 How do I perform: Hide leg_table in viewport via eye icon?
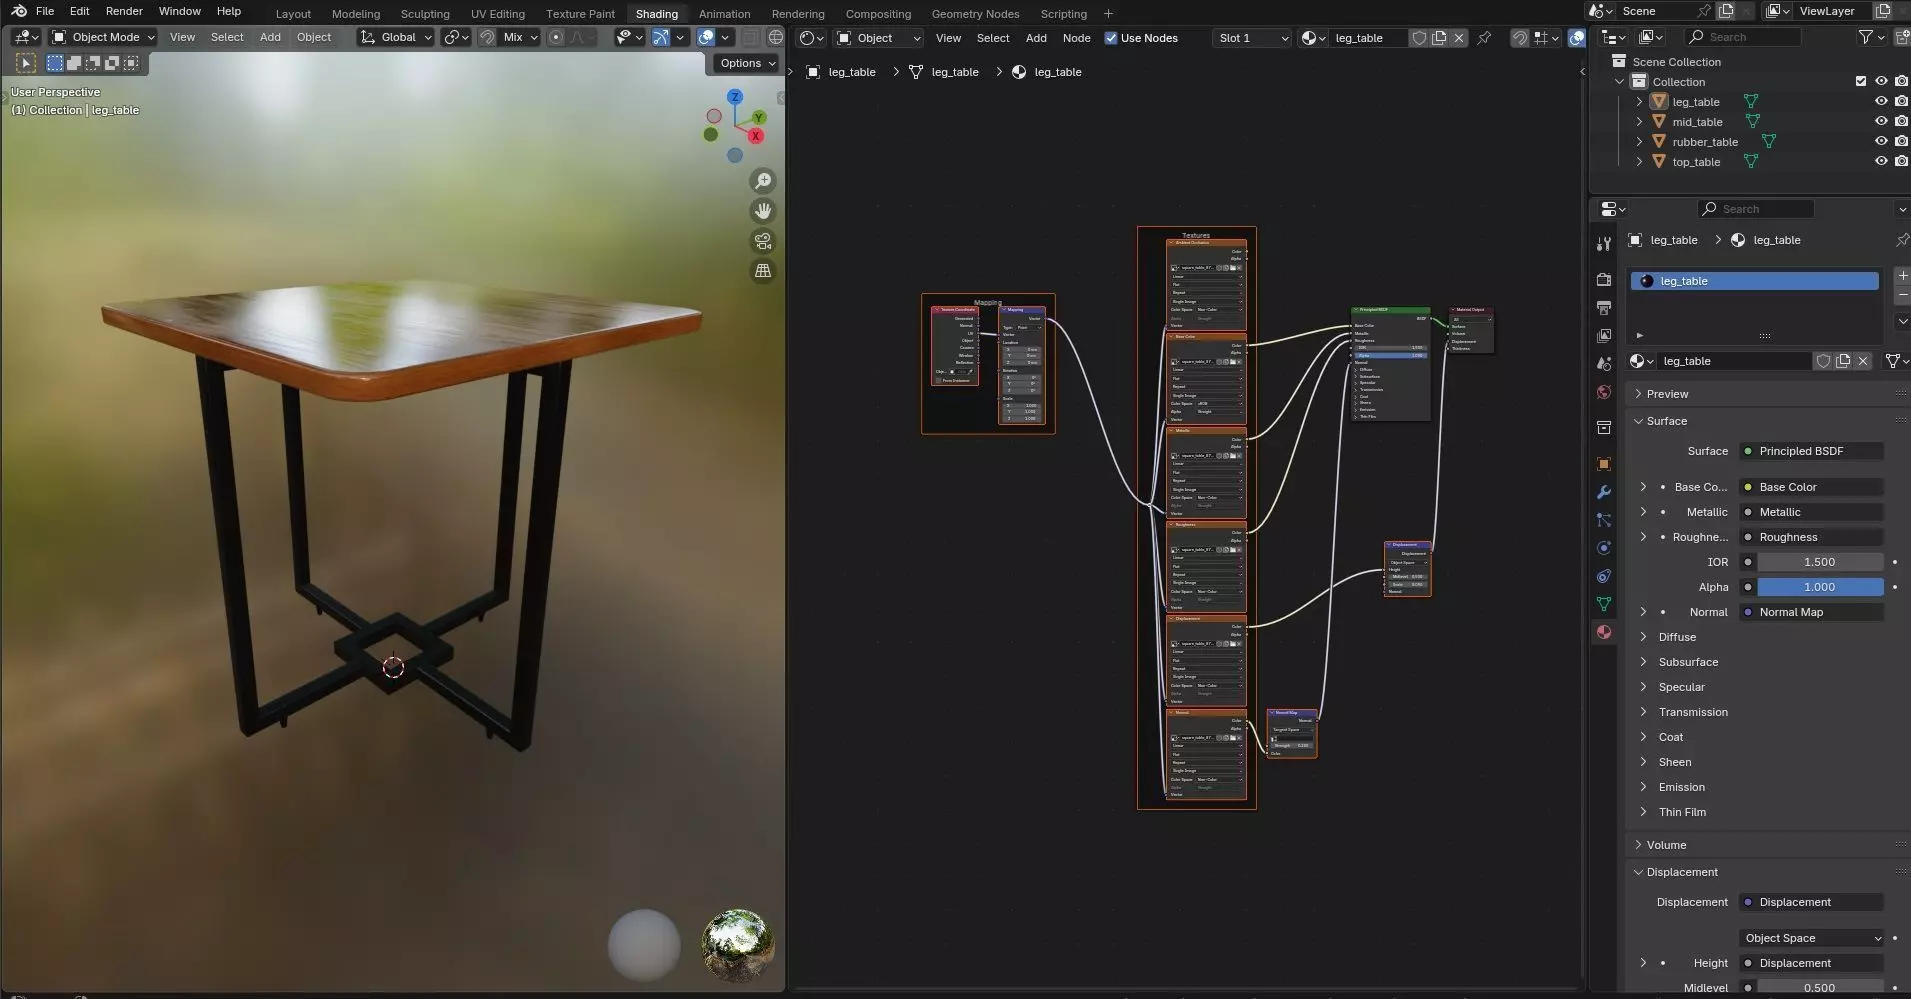[1881, 102]
